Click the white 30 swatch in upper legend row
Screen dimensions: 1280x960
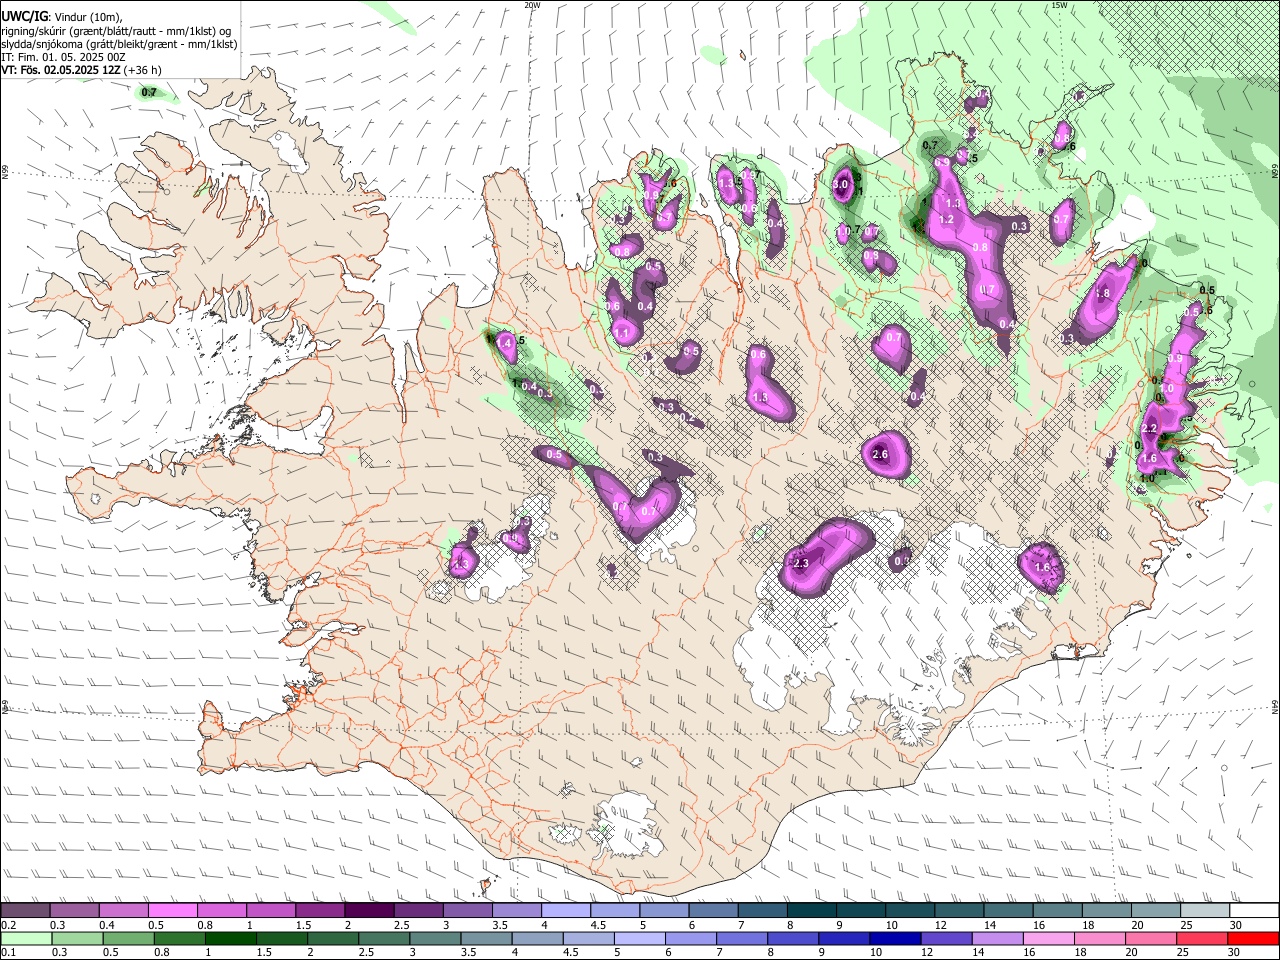pyautogui.click(x=1255, y=911)
